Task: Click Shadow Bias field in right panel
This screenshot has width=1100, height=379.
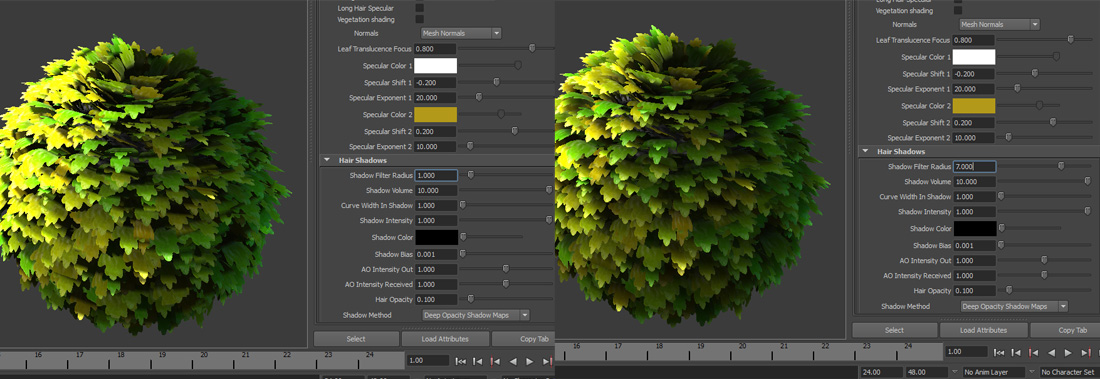Action: click(974, 246)
